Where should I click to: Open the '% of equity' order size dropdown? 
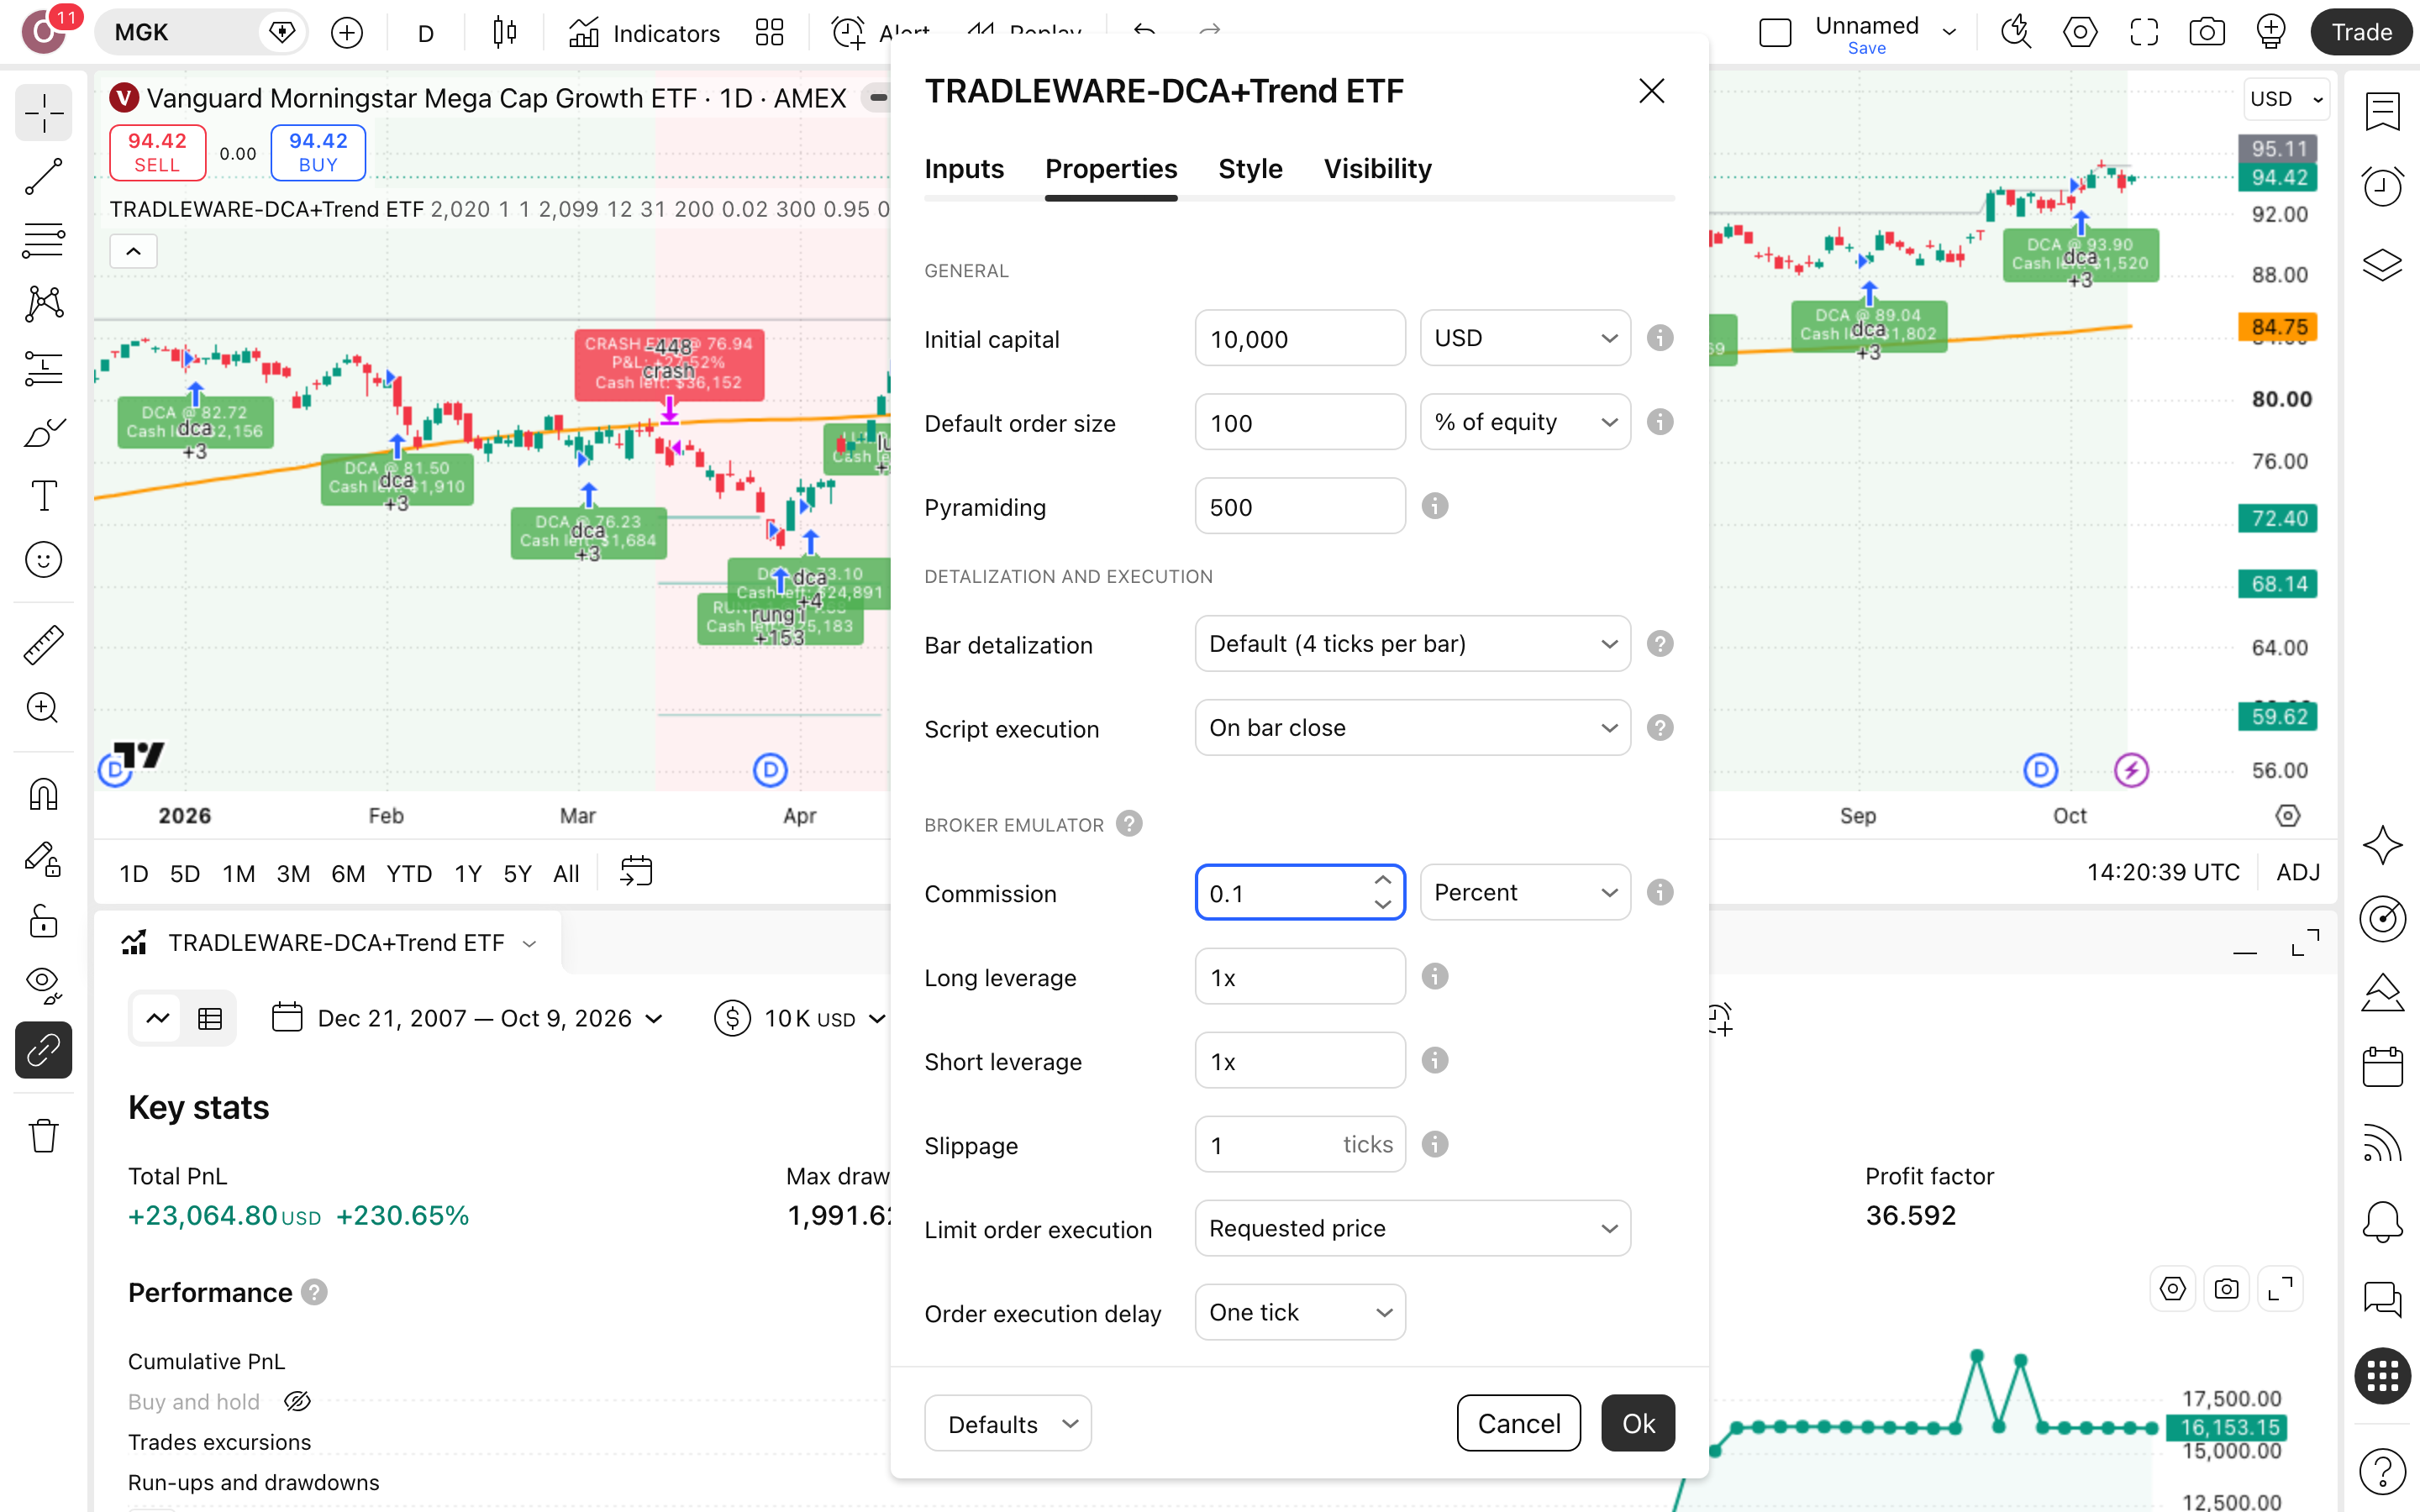pyautogui.click(x=1525, y=422)
